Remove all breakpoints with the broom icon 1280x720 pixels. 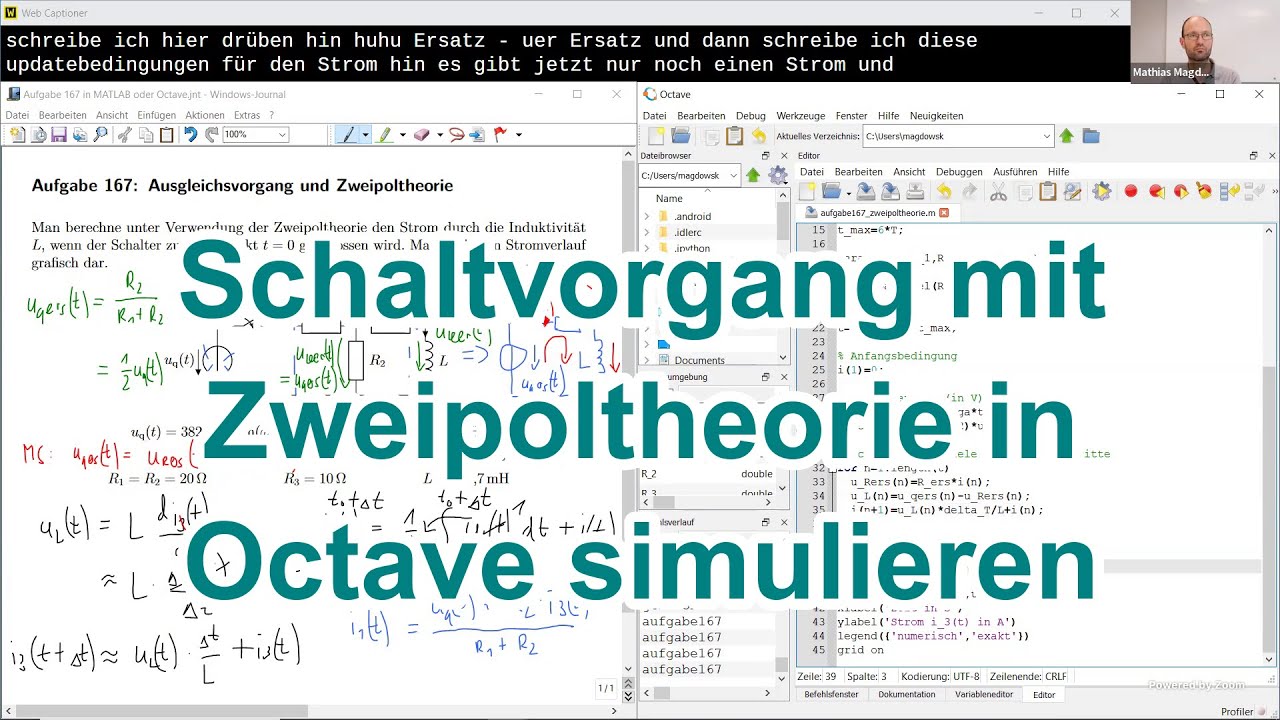1204,191
